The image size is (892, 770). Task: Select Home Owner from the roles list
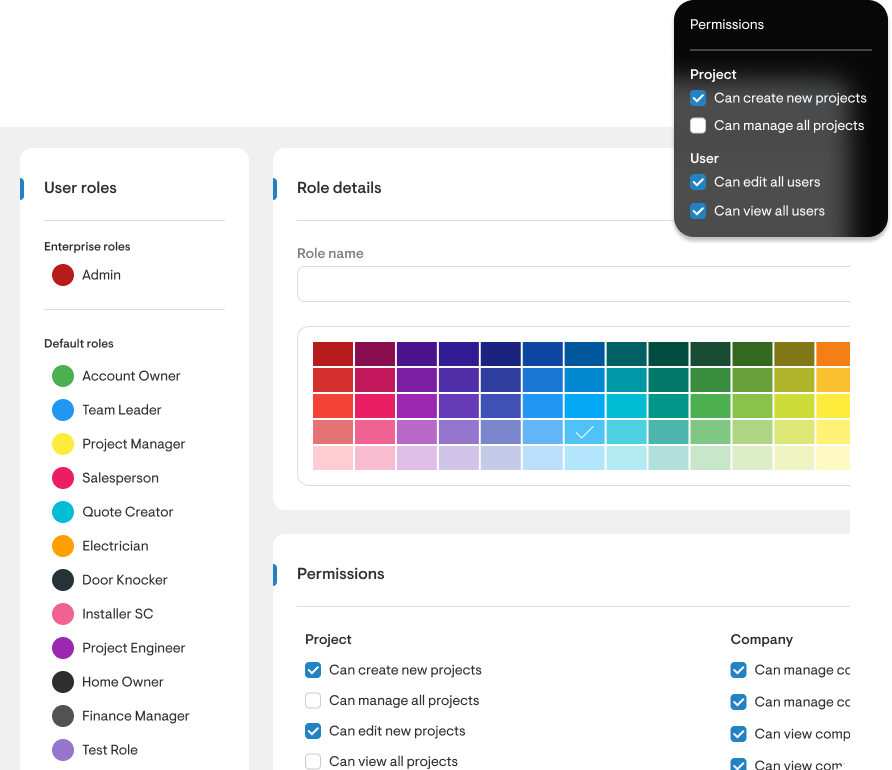click(x=122, y=682)
